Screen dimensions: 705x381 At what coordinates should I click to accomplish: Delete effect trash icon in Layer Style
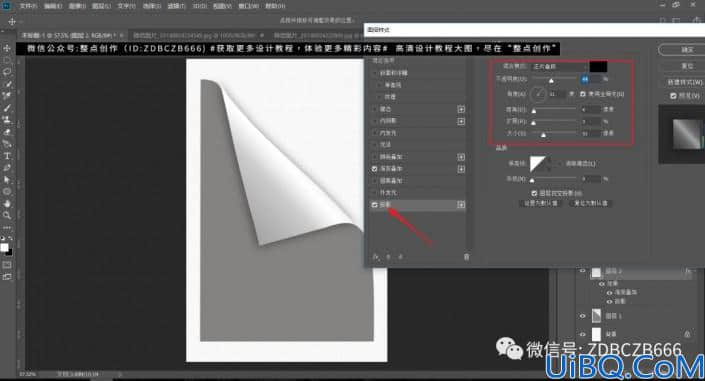(466, 257)
